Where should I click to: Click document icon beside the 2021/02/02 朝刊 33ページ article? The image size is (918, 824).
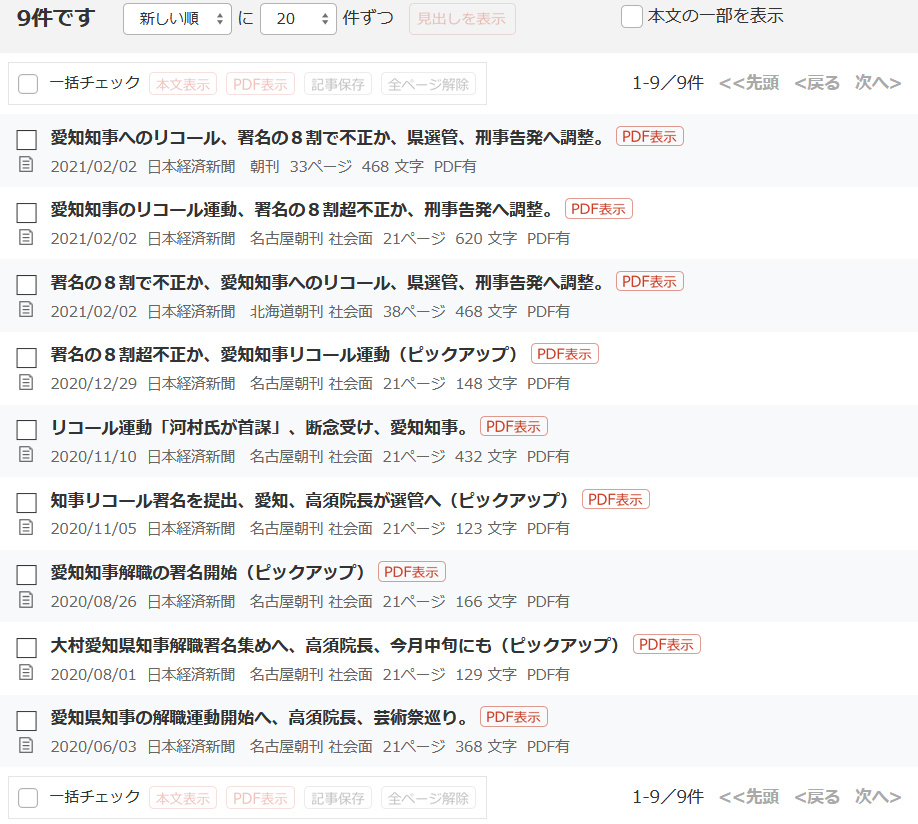(26, 165)
